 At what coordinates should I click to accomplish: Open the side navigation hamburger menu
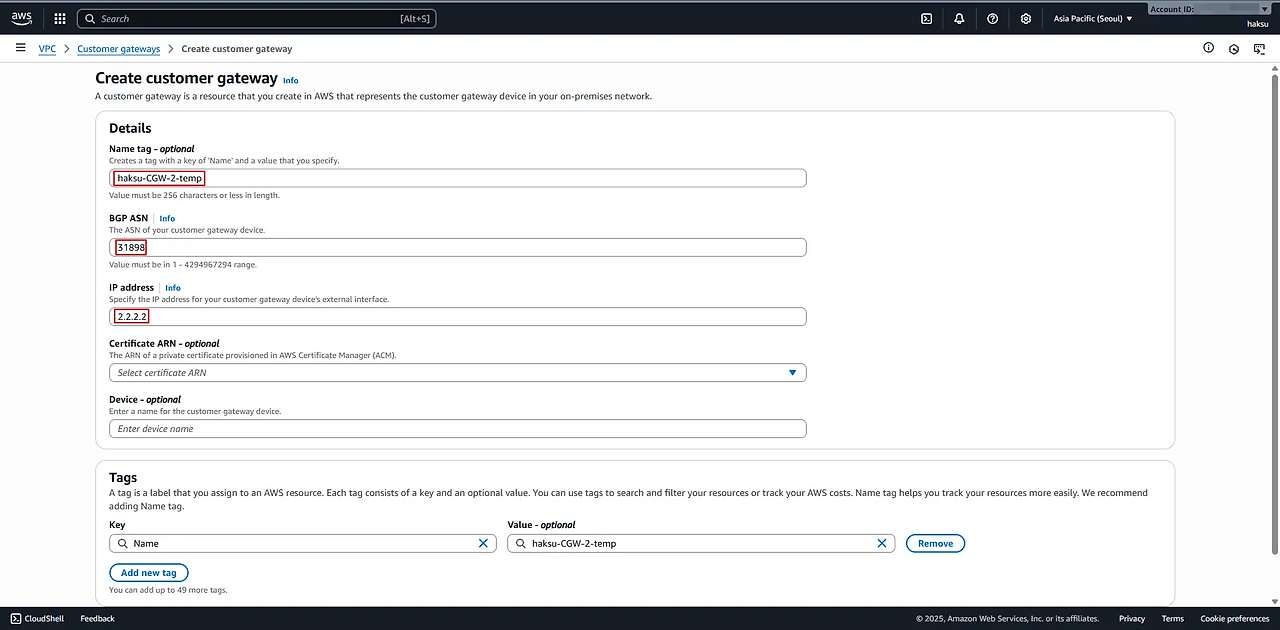click(20, 48)
